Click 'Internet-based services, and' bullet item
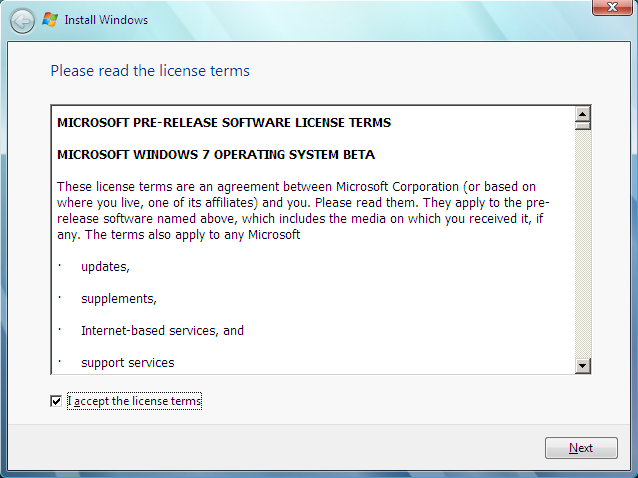This screenshot has height=478, width=638. (162, 330)
